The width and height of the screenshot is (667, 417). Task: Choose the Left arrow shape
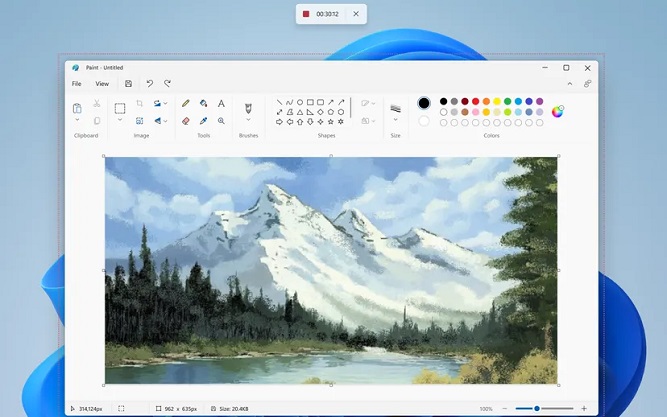tap(290, 122)
